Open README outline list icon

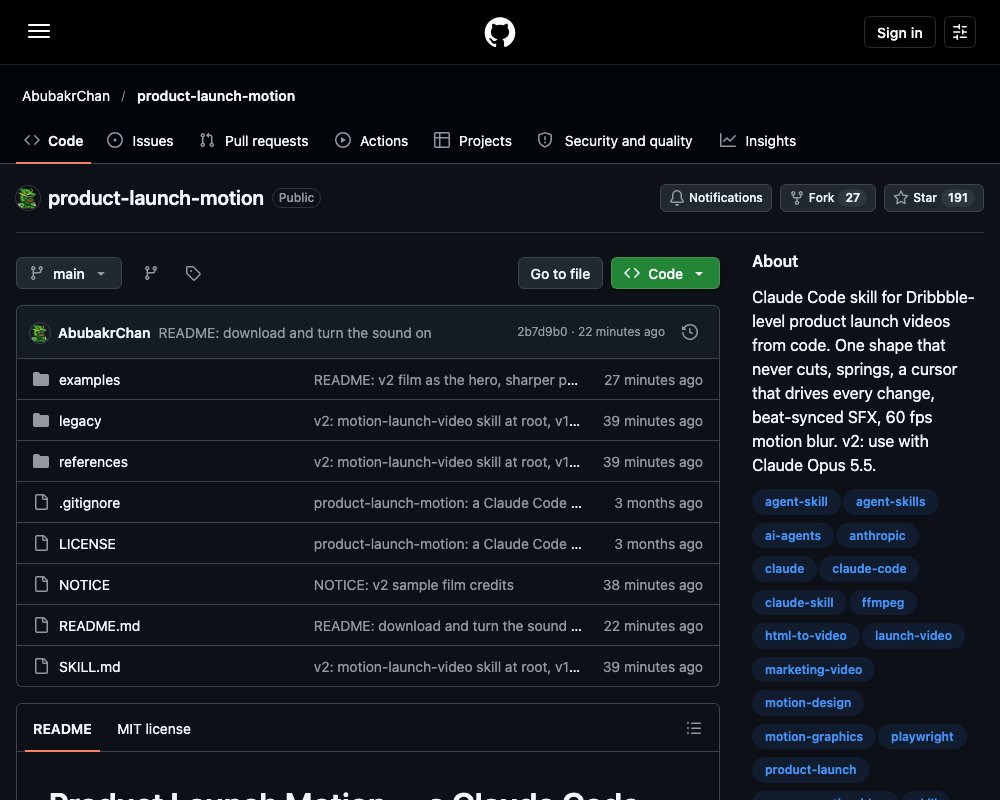694,728
